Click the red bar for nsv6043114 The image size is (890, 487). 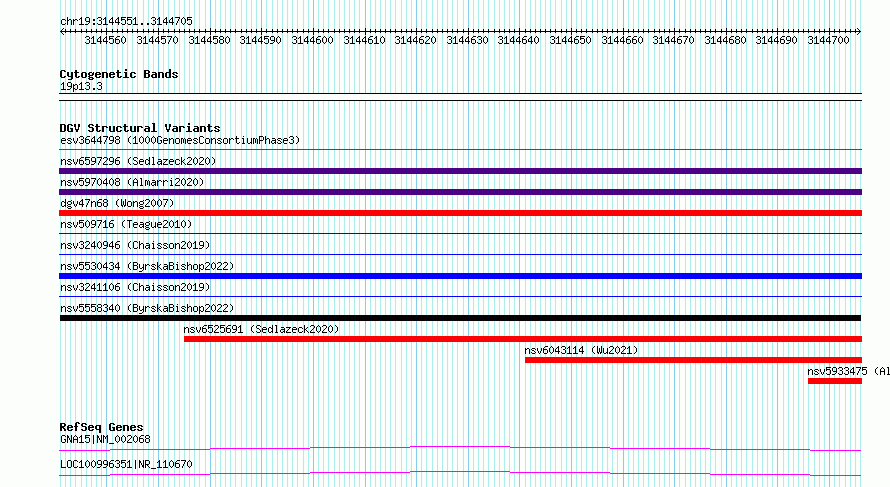(x=694, y=360)
